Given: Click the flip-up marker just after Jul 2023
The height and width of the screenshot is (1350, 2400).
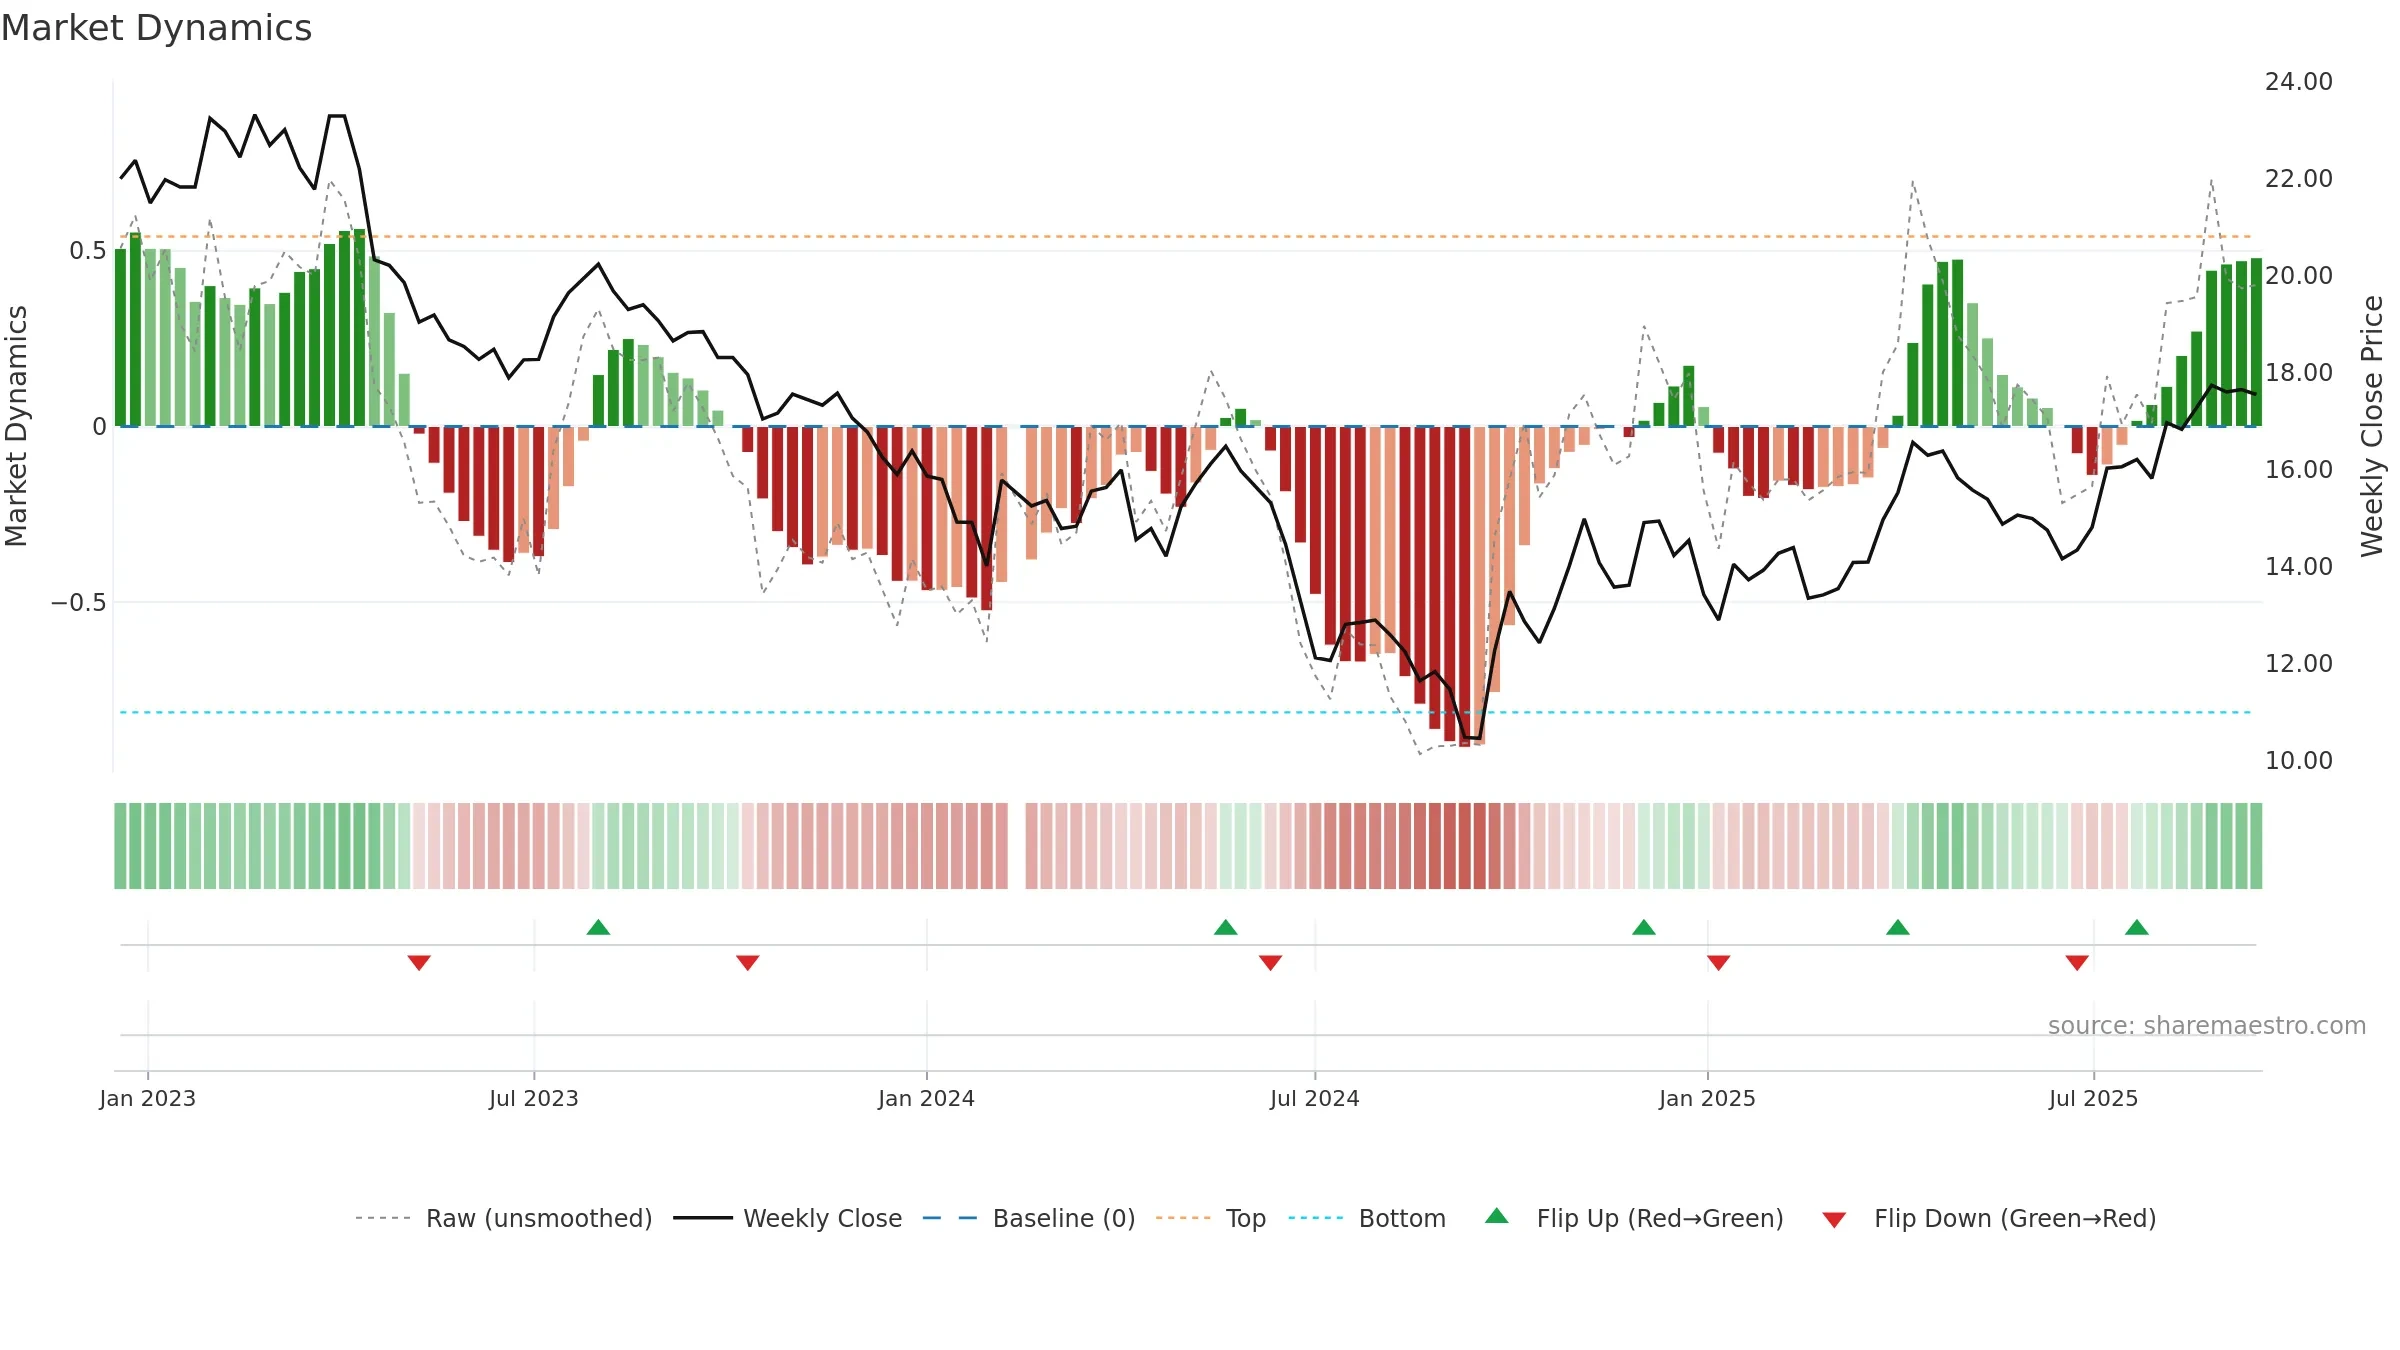Looking at the screenshot, I should [598, 927].
